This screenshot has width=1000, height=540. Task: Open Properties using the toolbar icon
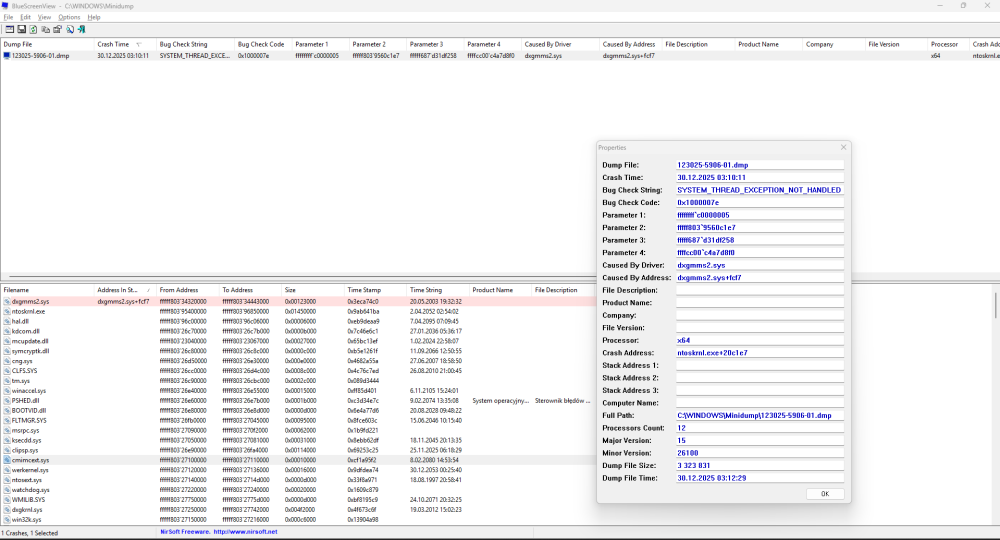tap(57, 29)
